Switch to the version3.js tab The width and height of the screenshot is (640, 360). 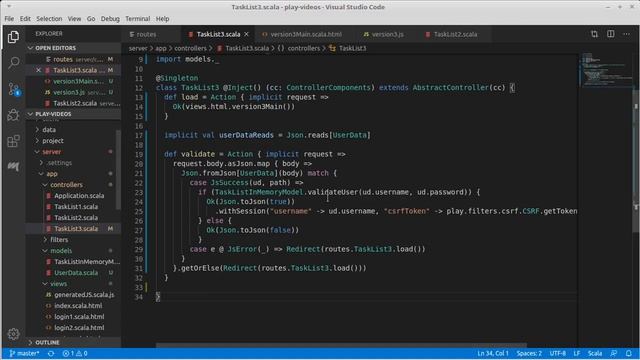387,34
